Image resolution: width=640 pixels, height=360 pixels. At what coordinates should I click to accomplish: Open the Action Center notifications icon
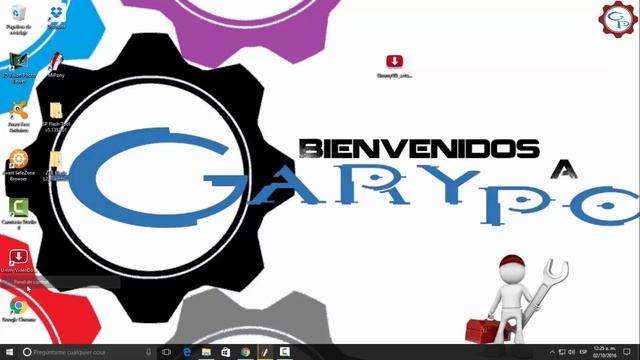[627, 352]
